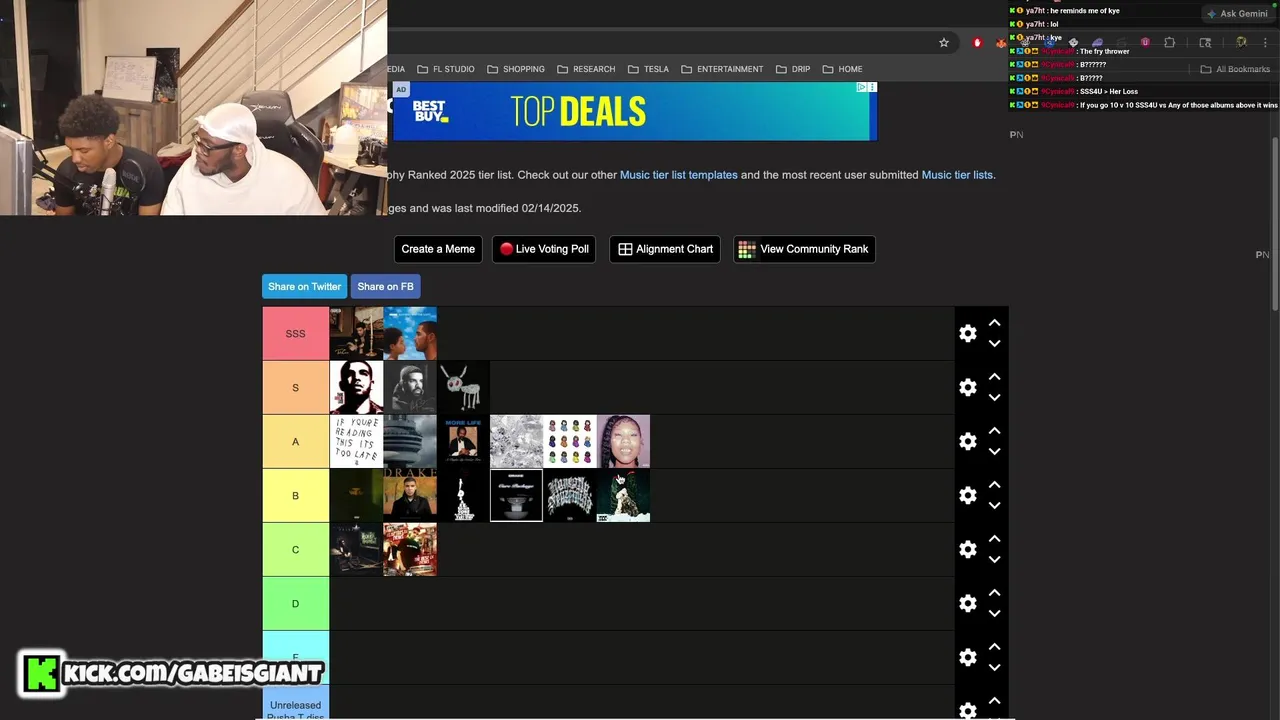
Task: Open settings gear for S tier
Action: point(967,387)
